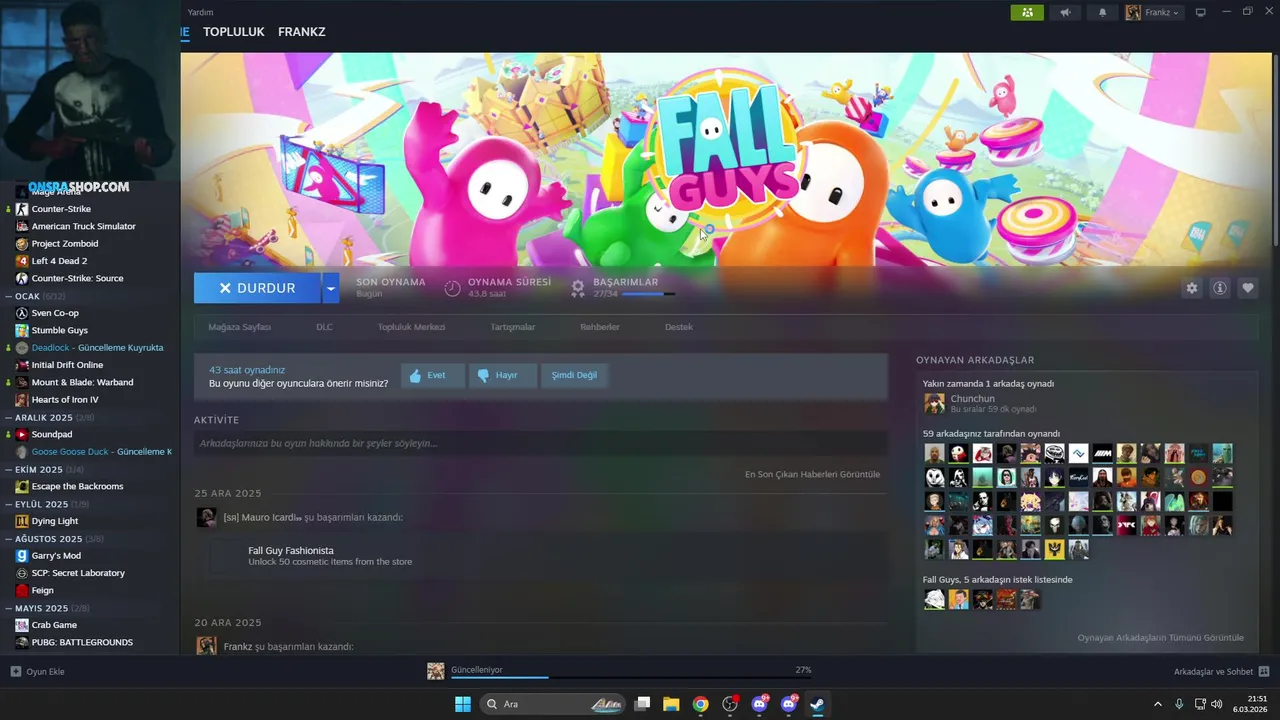
Task: Open Topluluk Merkezi tab
Action: pyautogui.click(x=411, y=327)
